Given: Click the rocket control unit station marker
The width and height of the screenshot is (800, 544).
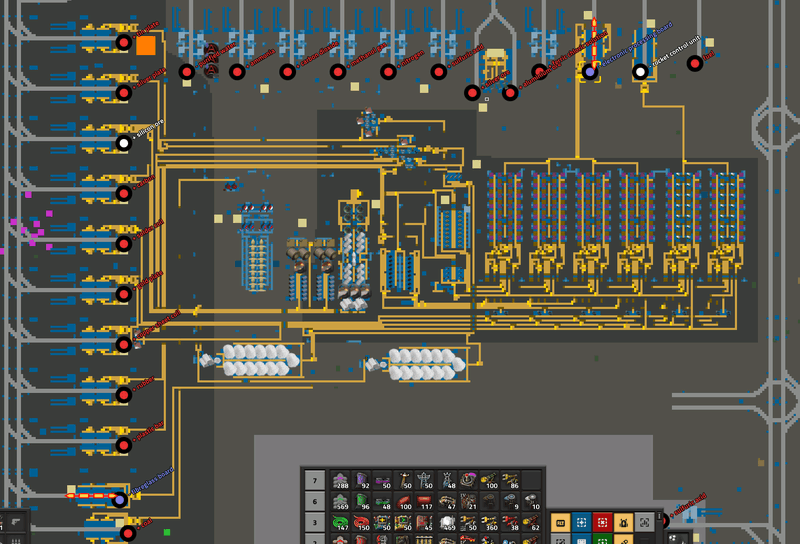Looking at the screenshot, I should pyautogui.click(x=640, y=72).
